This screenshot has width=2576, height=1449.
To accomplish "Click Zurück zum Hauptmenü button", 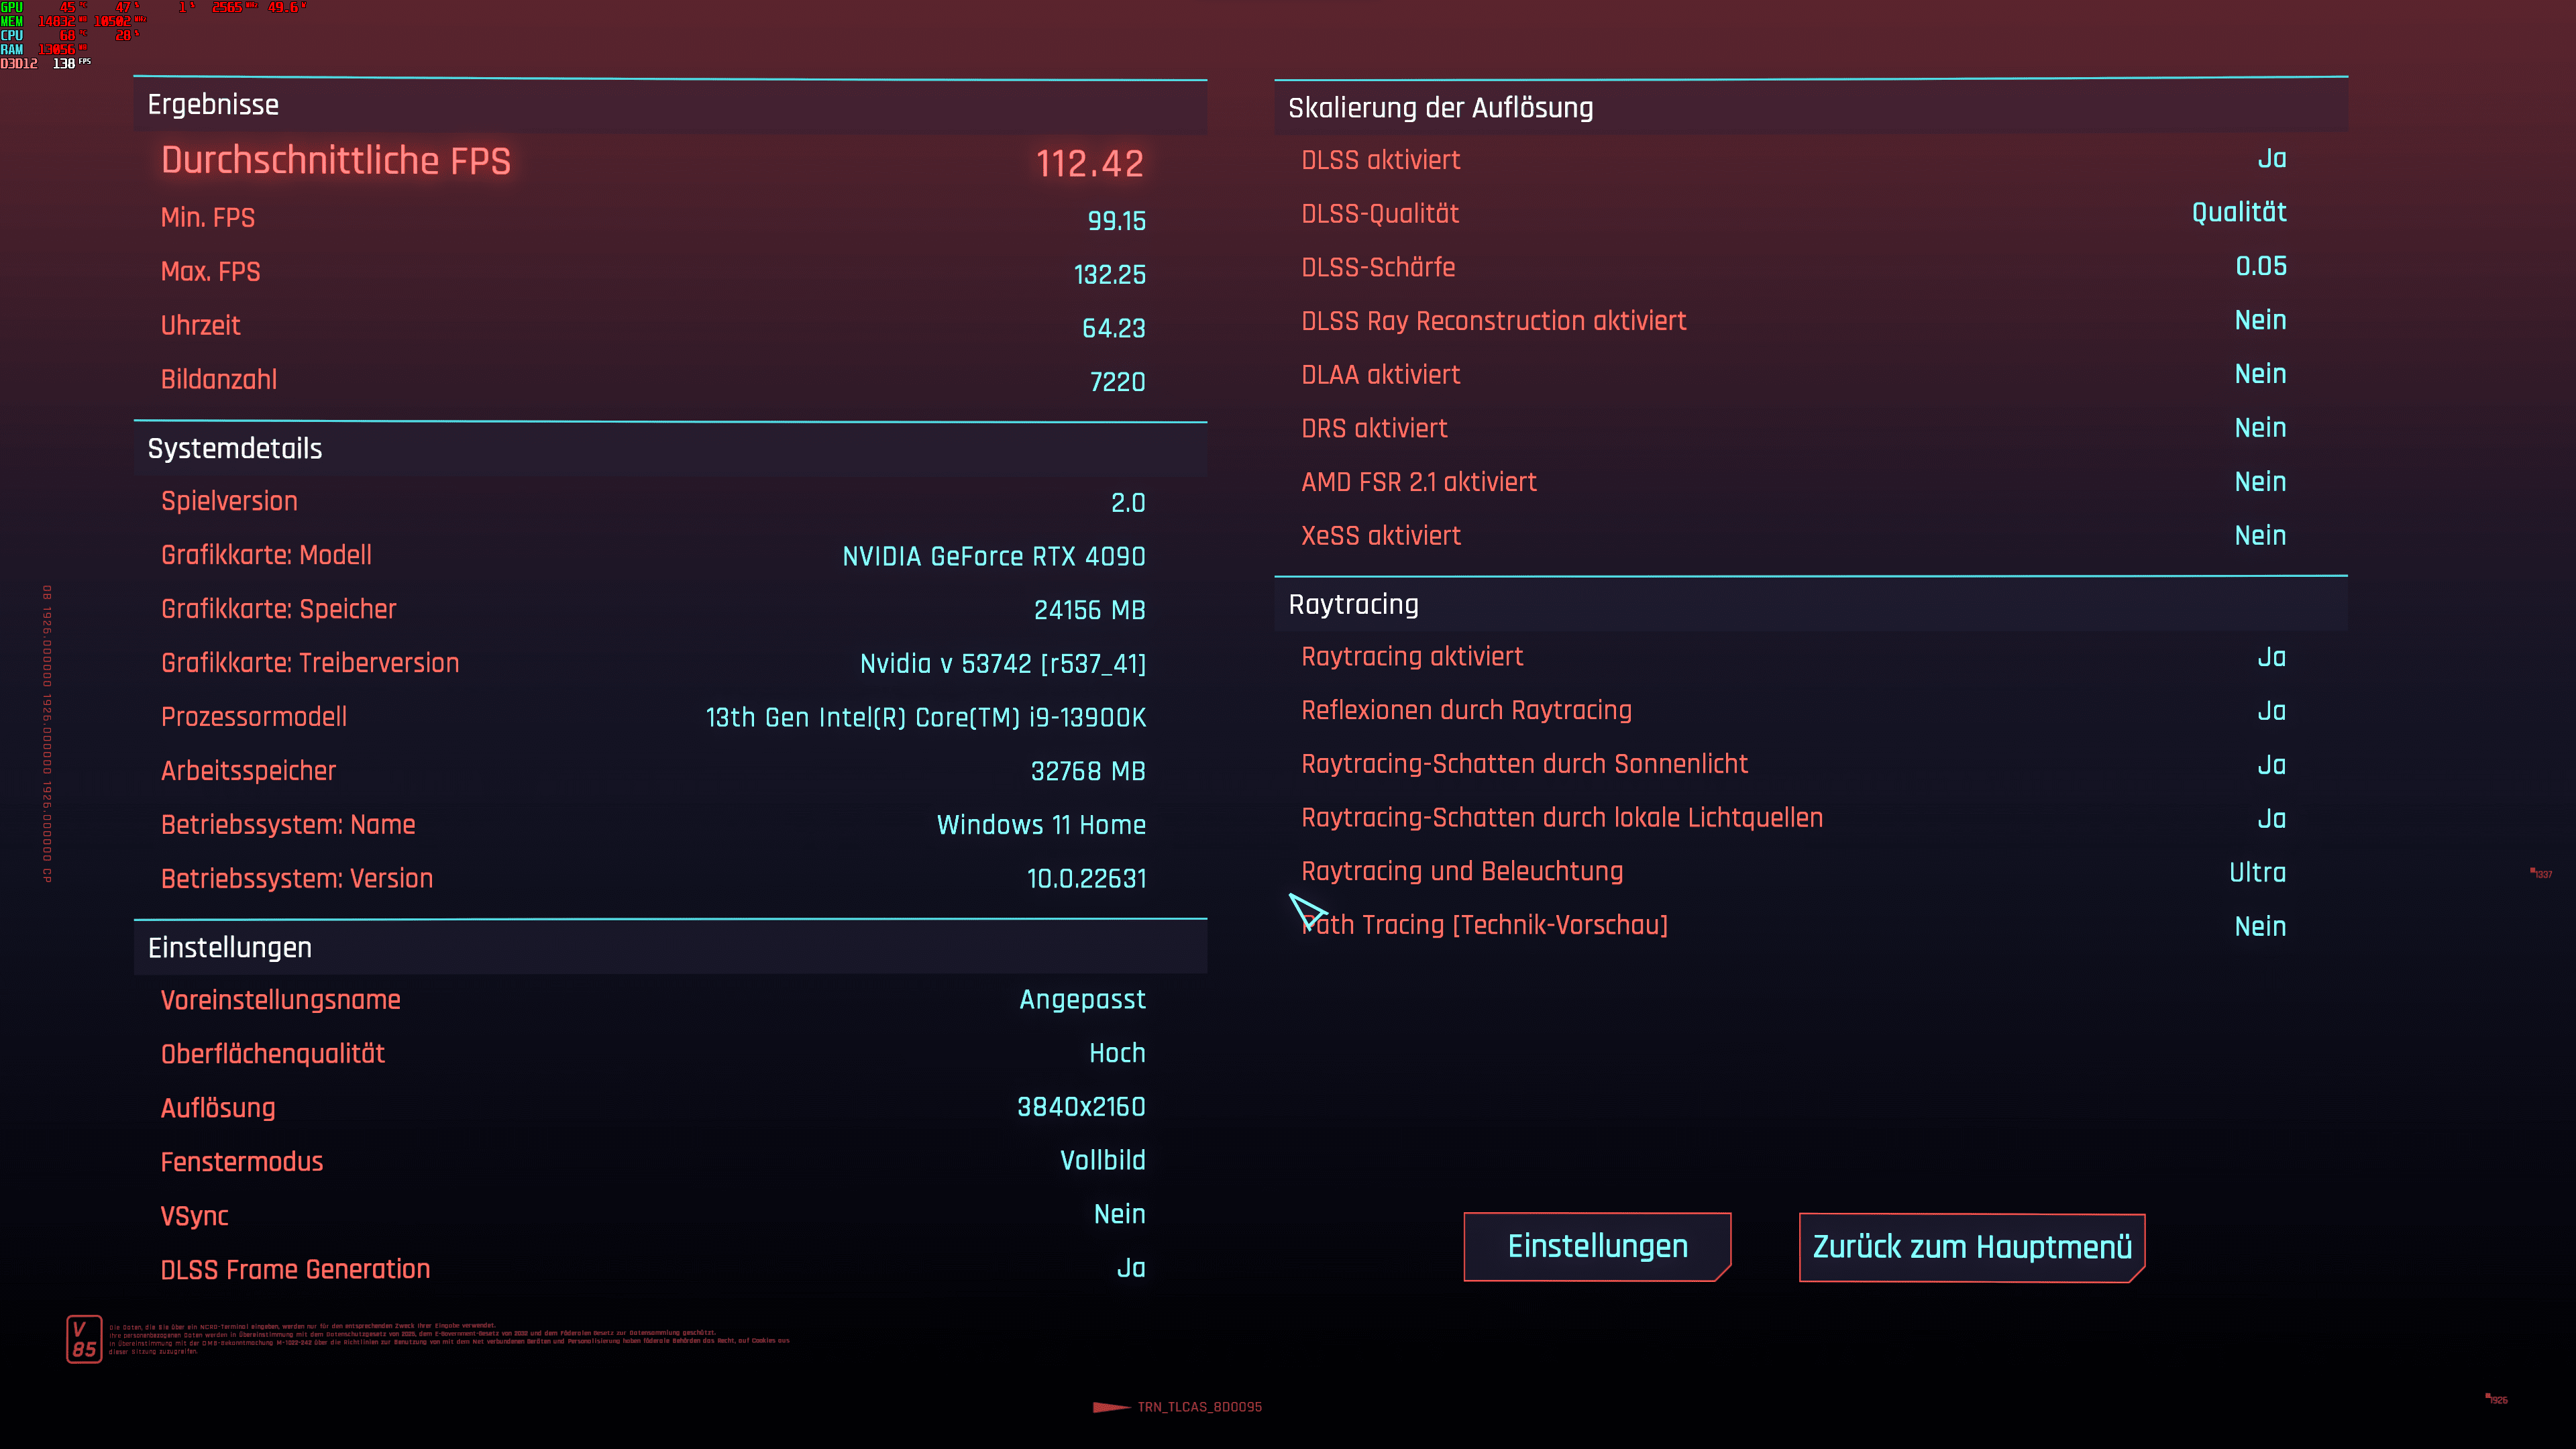I will click(x=1971, y=1247).
